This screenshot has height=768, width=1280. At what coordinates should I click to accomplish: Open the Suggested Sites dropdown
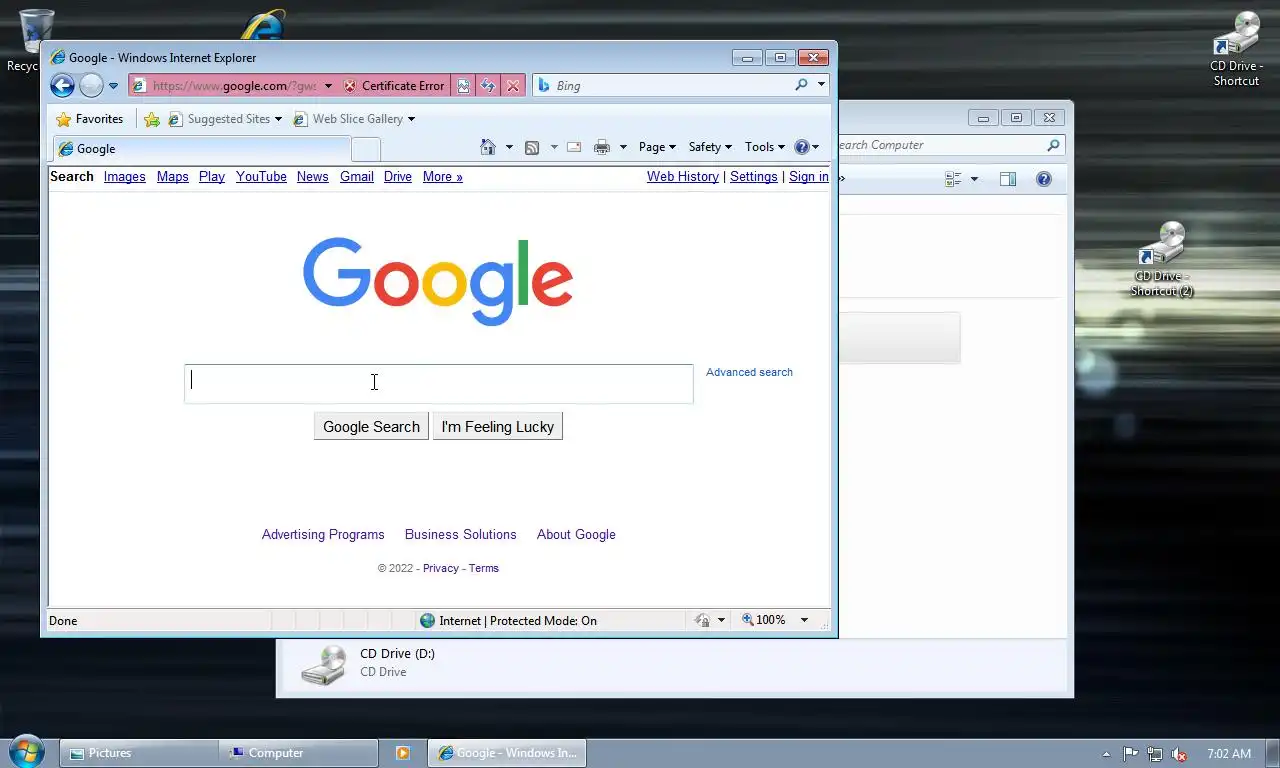click(x=225, y=119)
